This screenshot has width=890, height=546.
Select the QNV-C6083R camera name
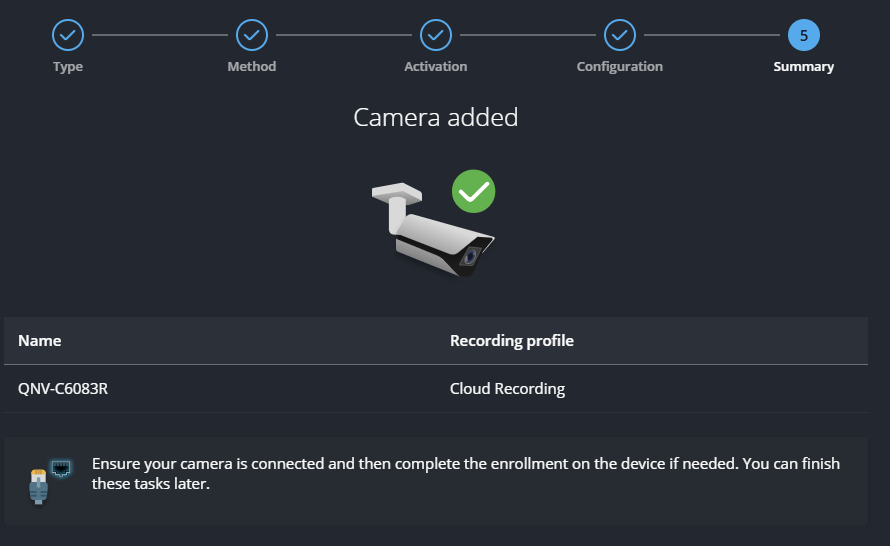pos(63,389)
